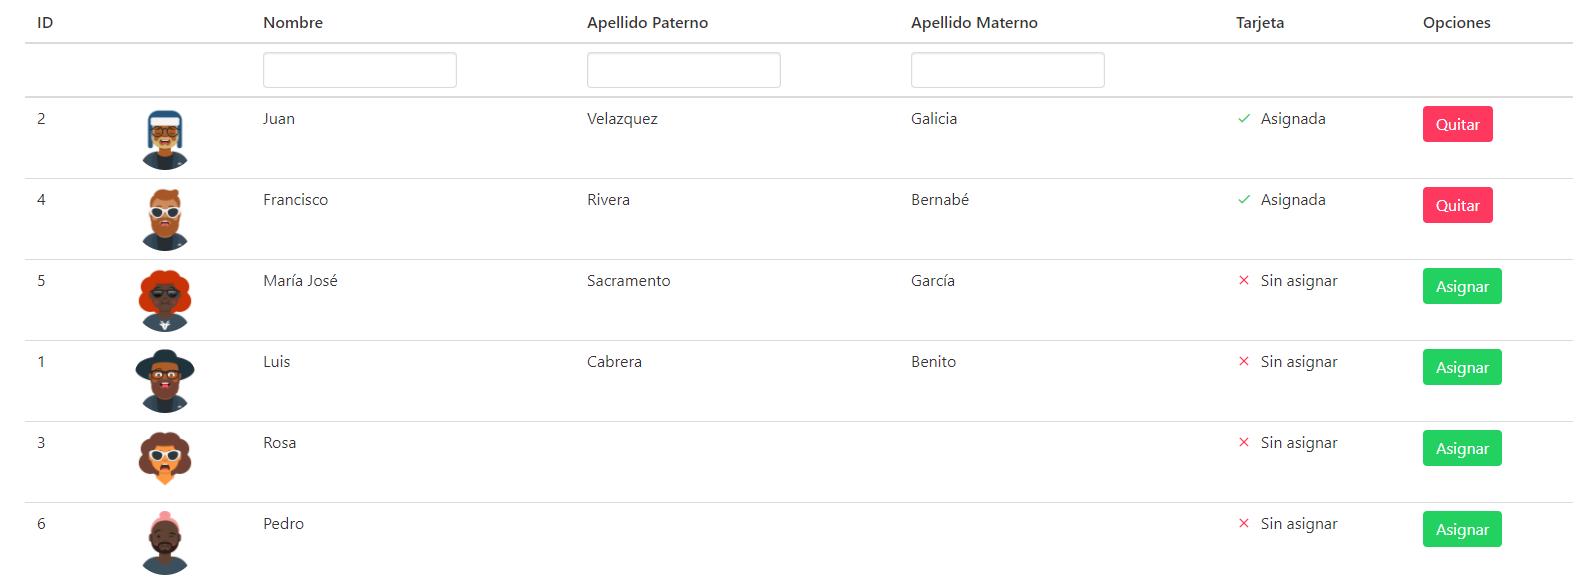Sort by the ID column header
Image resolution: width=1592 pixels, height=587 pixels.
tap(45, 23)
